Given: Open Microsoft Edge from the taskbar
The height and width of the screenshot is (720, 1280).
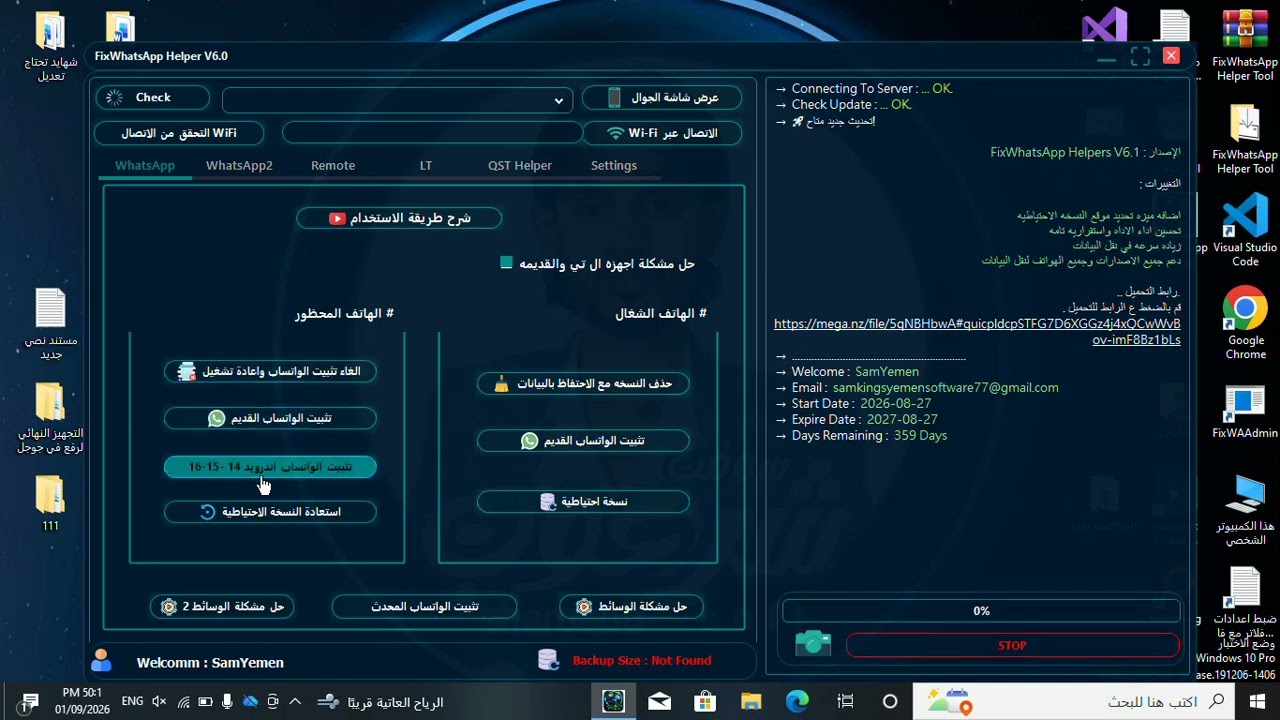Looking at the screenshot, I should click(x=797, y=702).
